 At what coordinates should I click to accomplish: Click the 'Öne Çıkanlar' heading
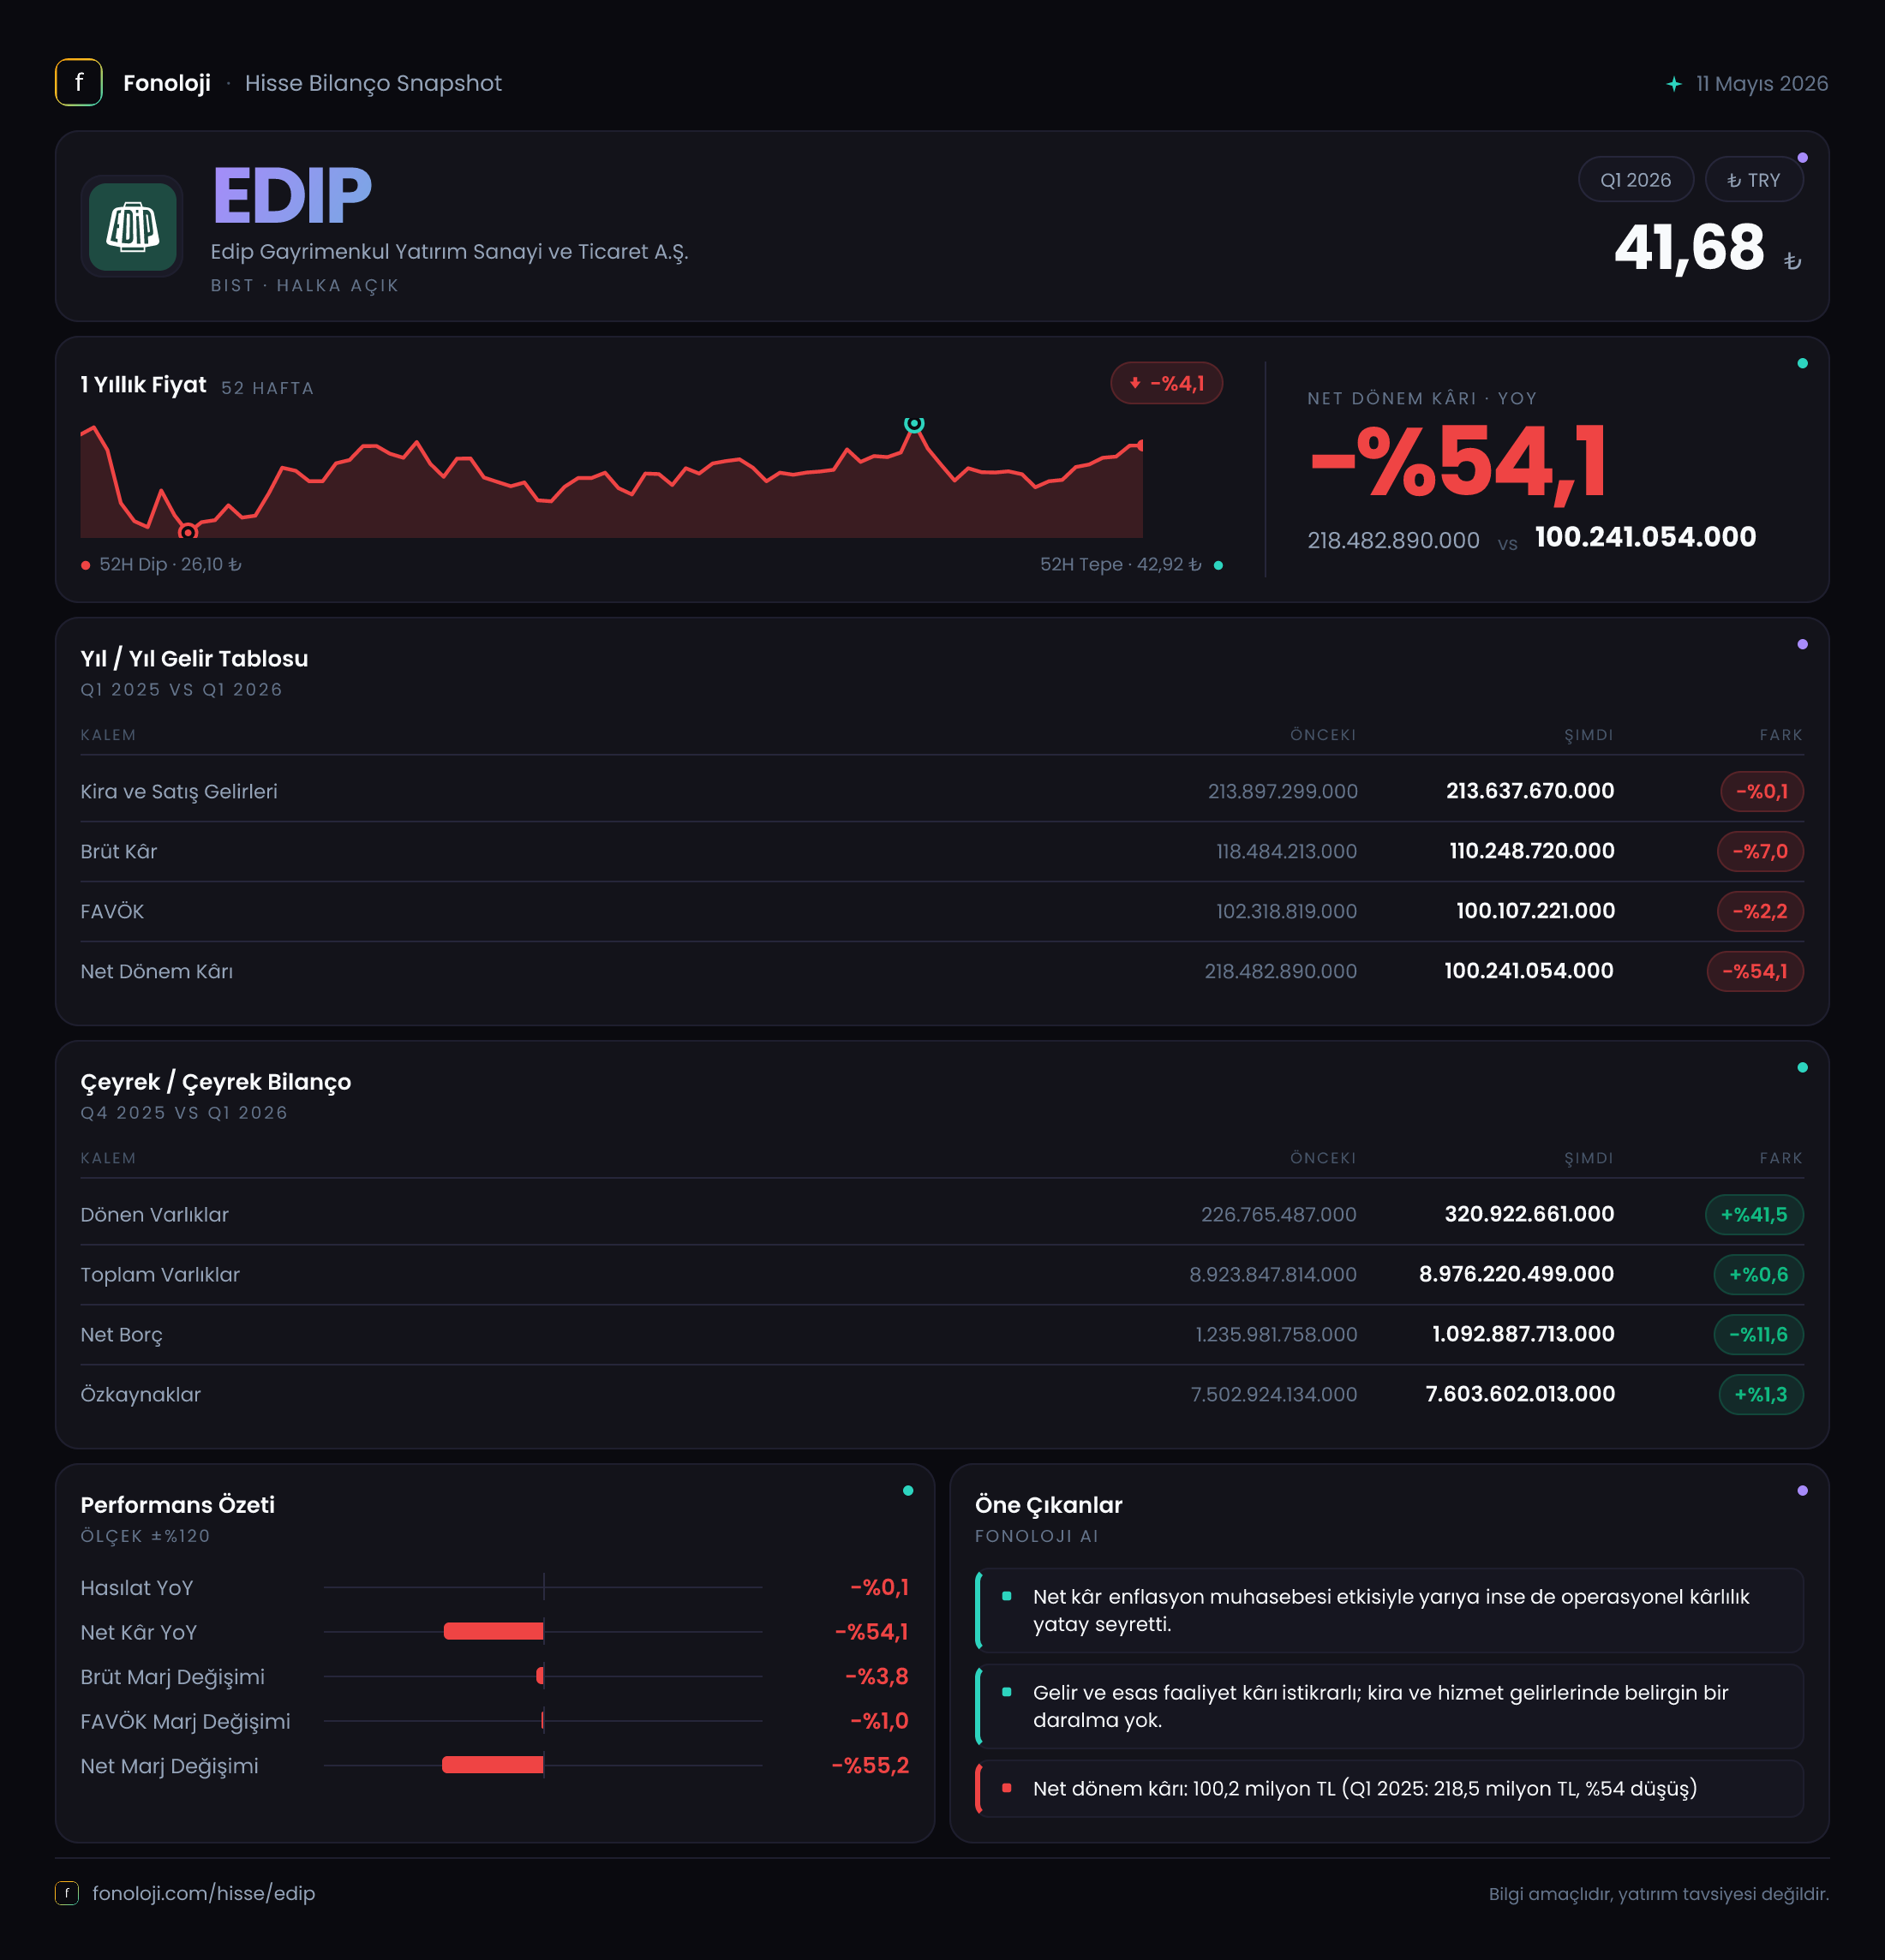[1049, 1505]
